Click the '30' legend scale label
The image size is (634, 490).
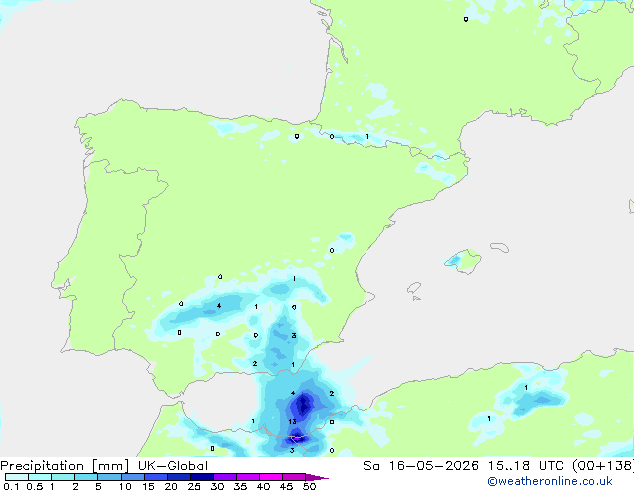point(217,486)
